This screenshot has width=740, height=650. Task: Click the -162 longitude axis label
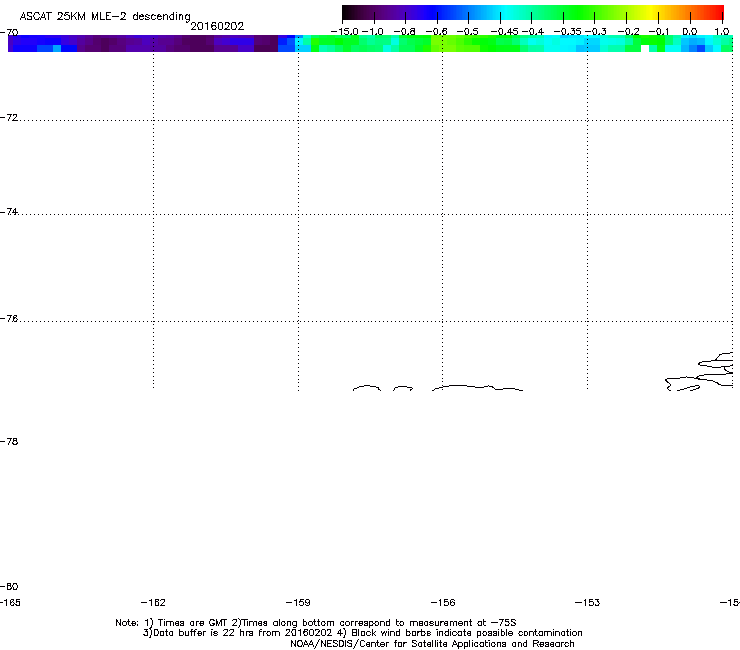click(x=153, y=602)
